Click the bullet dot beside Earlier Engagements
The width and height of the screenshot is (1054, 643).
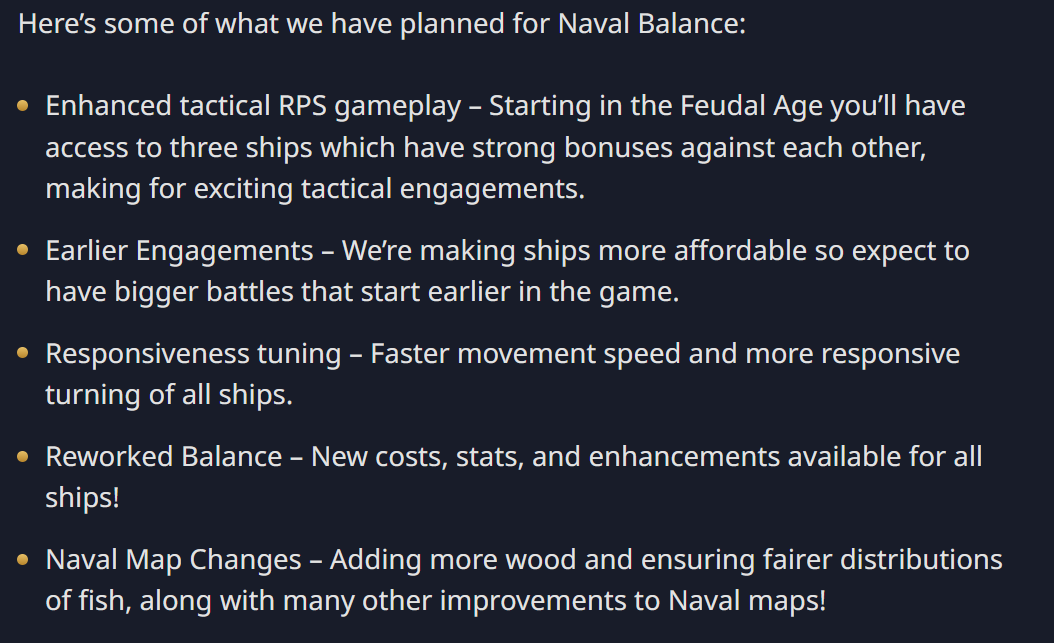tap(23, 250)
